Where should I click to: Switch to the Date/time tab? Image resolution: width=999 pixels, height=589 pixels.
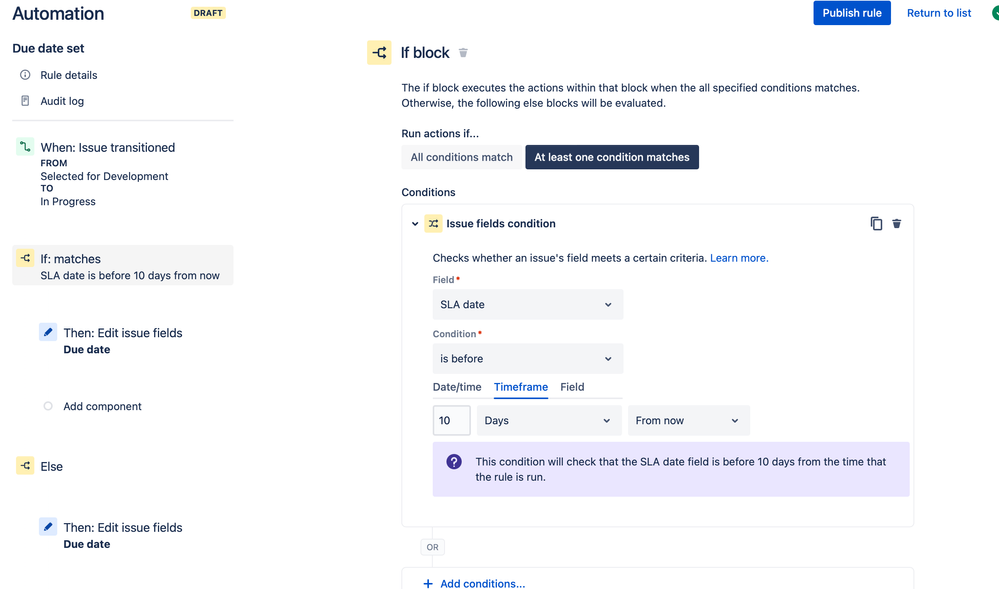point(457,387)
